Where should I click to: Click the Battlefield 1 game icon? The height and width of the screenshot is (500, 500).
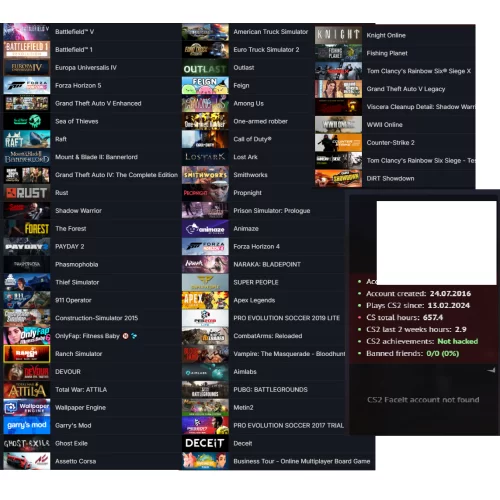point(27,50)
